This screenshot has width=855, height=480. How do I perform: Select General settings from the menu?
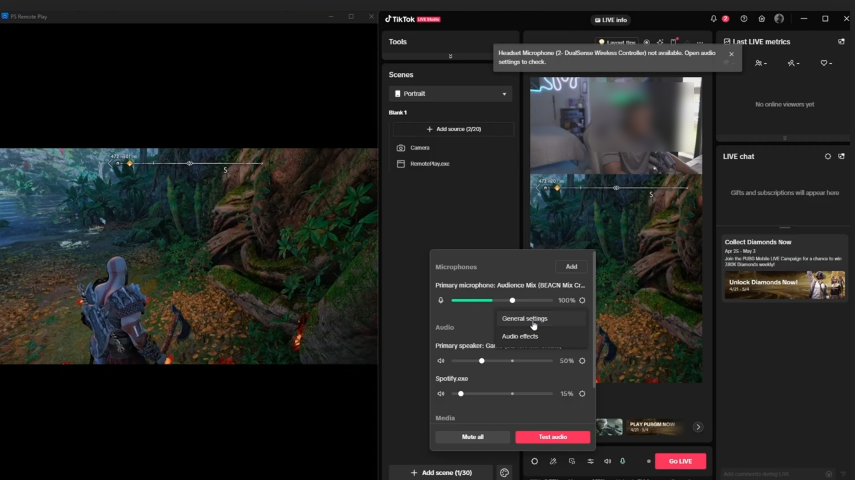click(x=525, y=319)
